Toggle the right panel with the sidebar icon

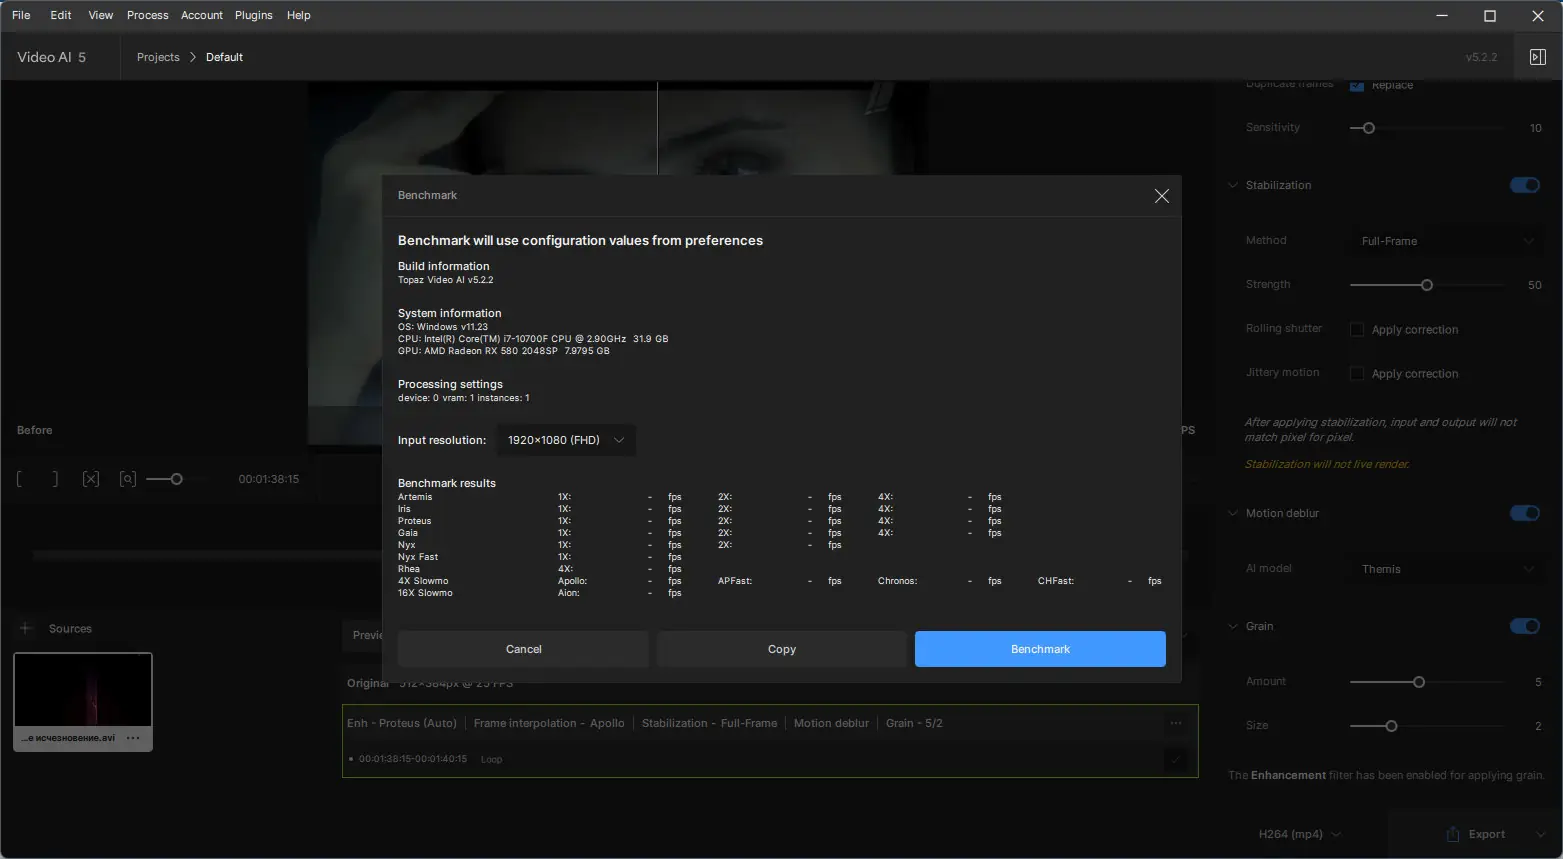[1538, 56]
